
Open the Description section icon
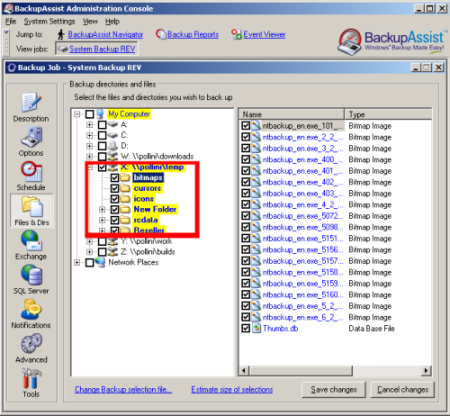31,102
